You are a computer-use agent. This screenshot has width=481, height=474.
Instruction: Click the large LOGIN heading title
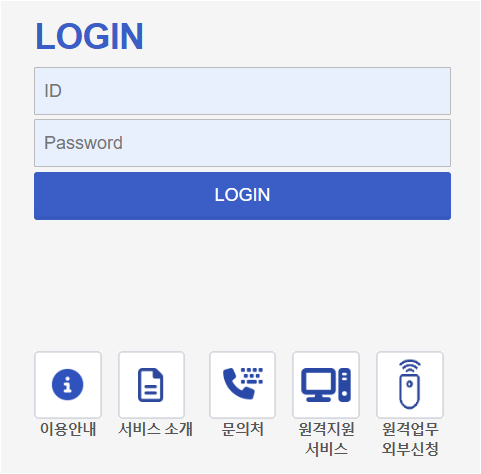pos(90,36)
